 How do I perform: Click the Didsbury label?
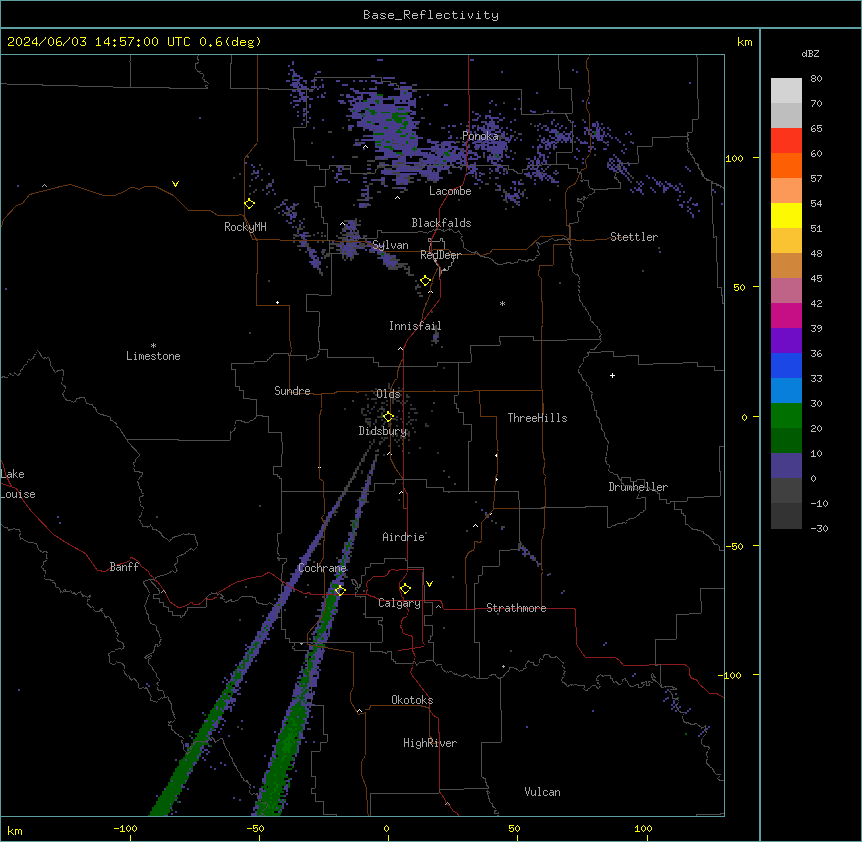[383, 431]
